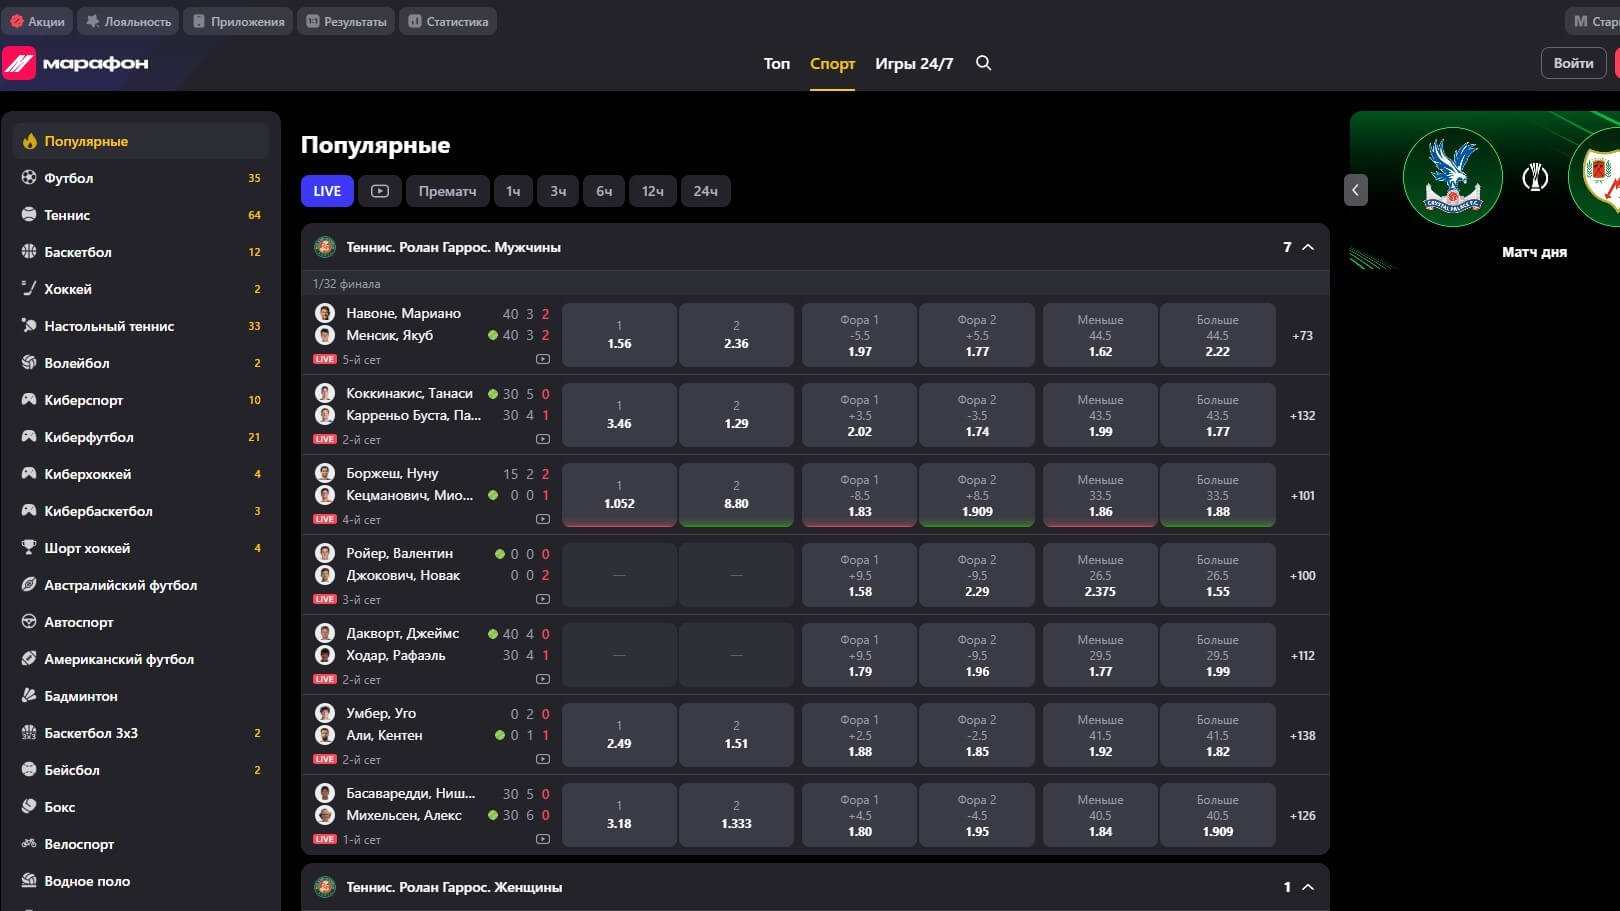Pick the 1.29 odds on Карреньо Буста

pos(736,415)
